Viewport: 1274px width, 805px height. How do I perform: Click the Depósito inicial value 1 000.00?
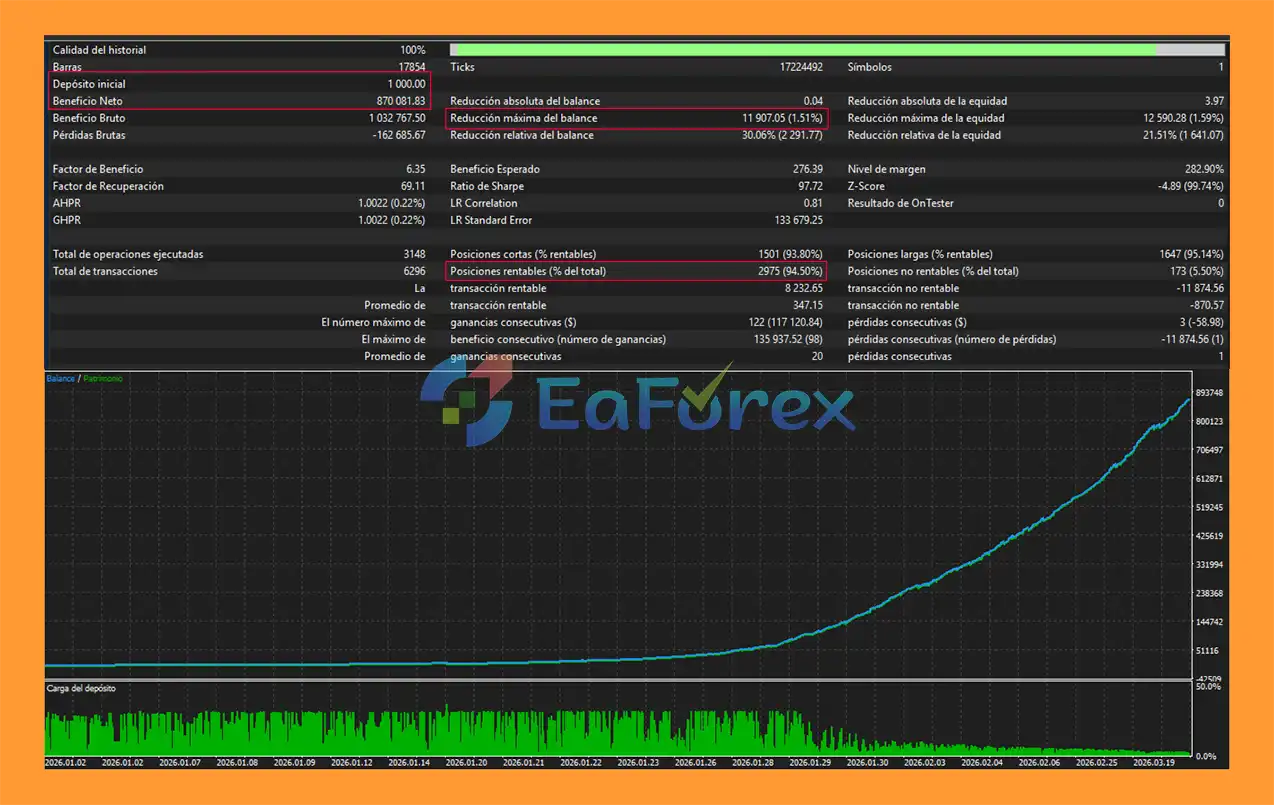[406, 84]
